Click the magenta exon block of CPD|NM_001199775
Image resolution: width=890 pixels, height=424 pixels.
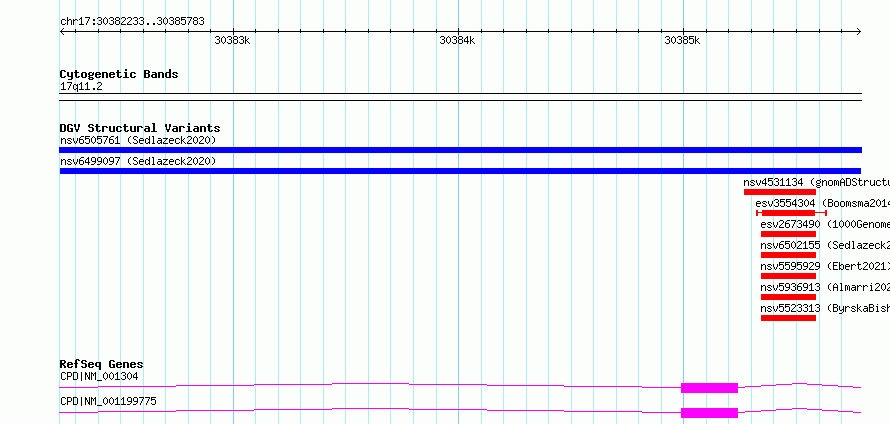click(710, 413)
